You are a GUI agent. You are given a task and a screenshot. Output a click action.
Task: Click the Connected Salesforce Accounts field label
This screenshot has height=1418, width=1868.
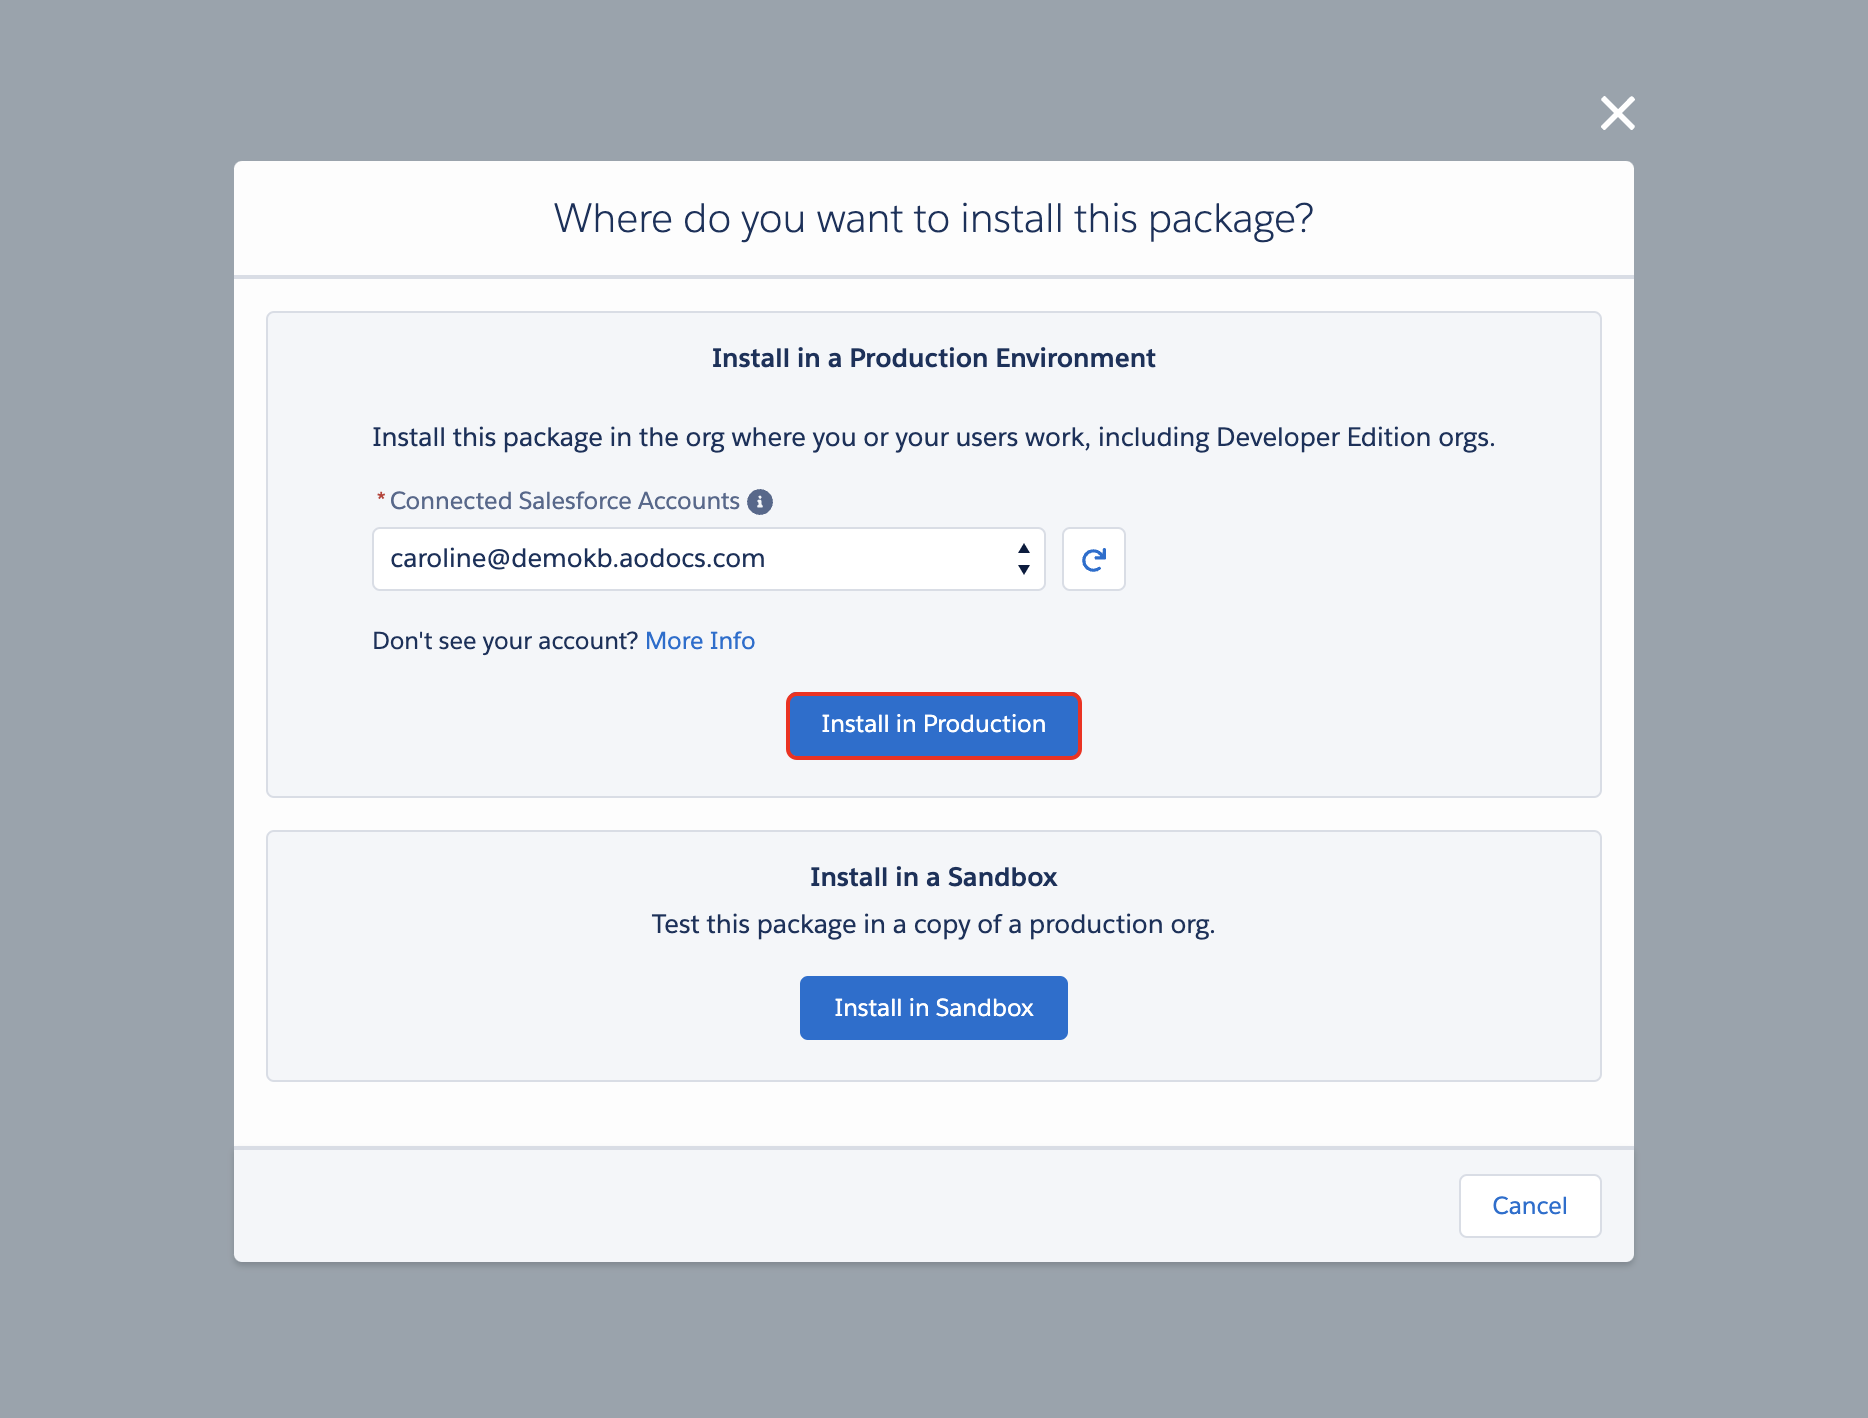pyautogui.click(x=564, y=501)
